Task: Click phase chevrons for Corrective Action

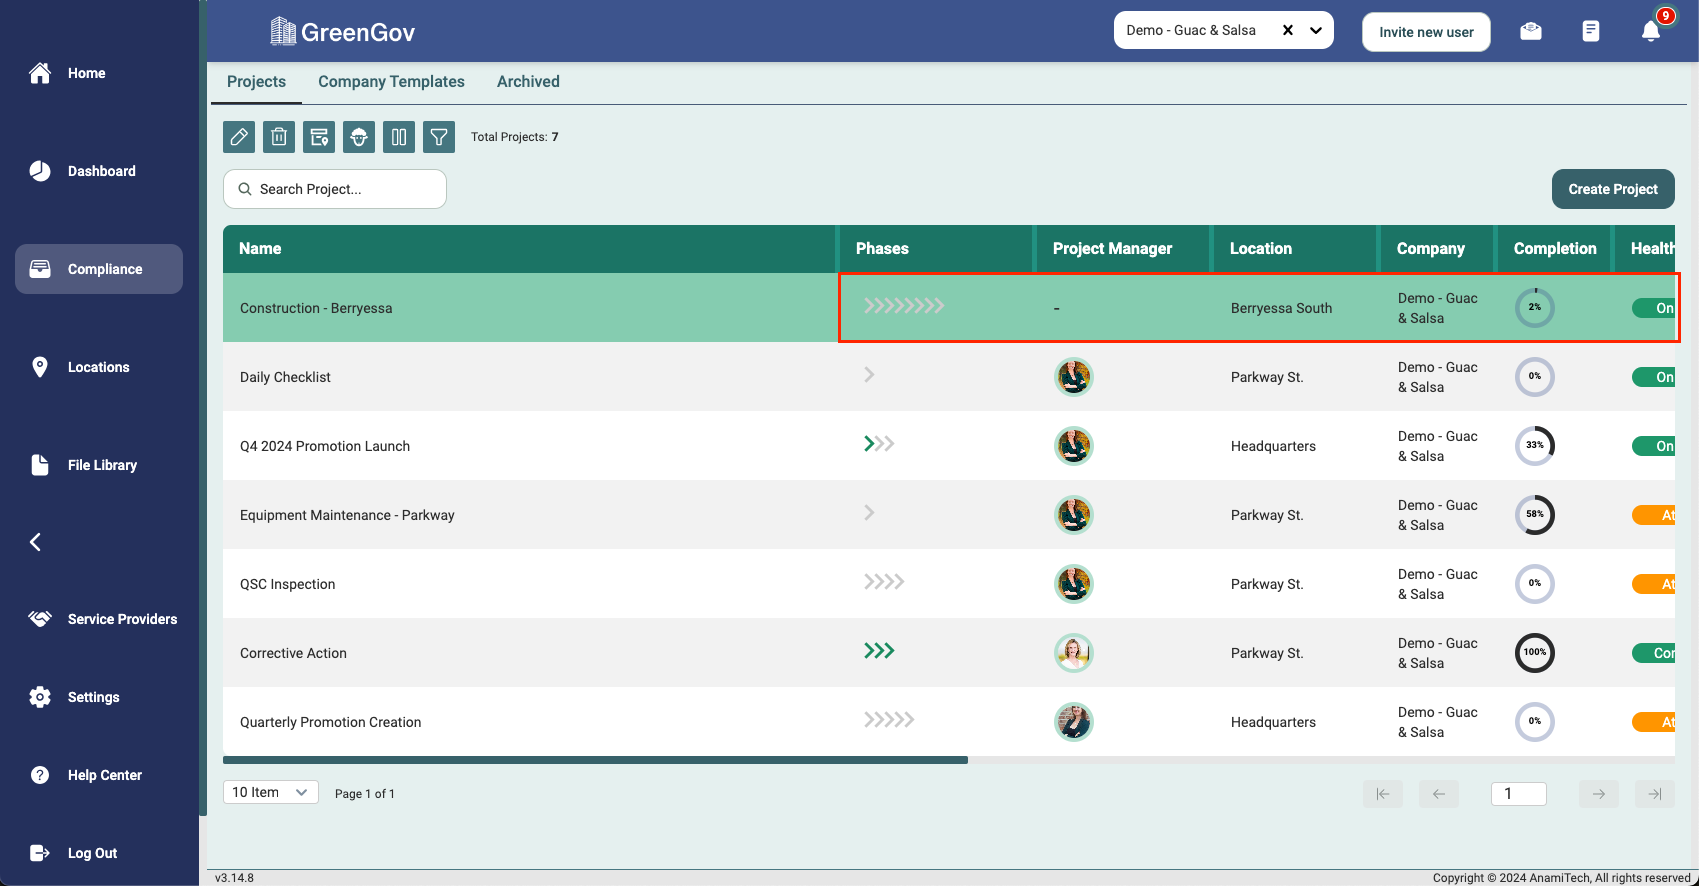Action: 879,650
